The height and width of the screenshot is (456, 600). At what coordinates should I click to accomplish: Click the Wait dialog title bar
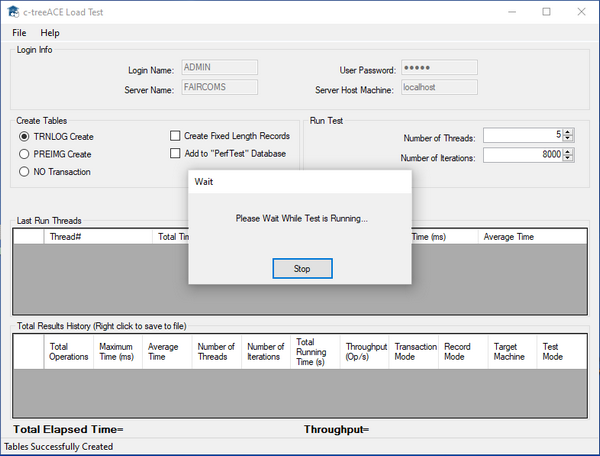click(x=300, y=182)
